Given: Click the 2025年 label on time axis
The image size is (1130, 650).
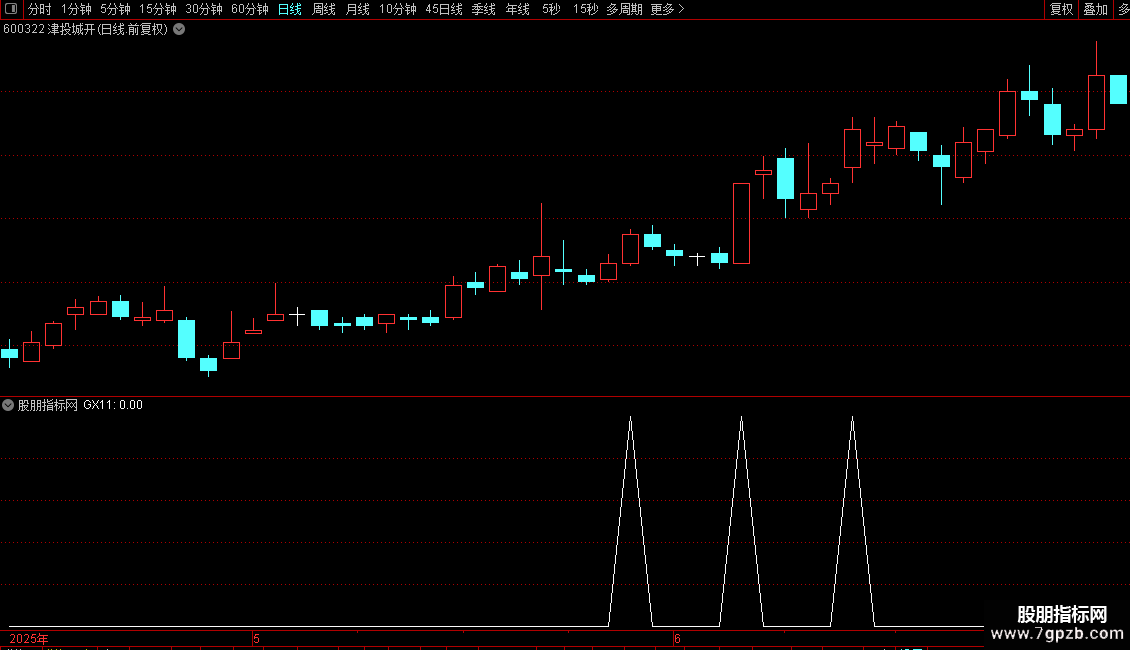Looking at the screenshot, I should (29, 638).
